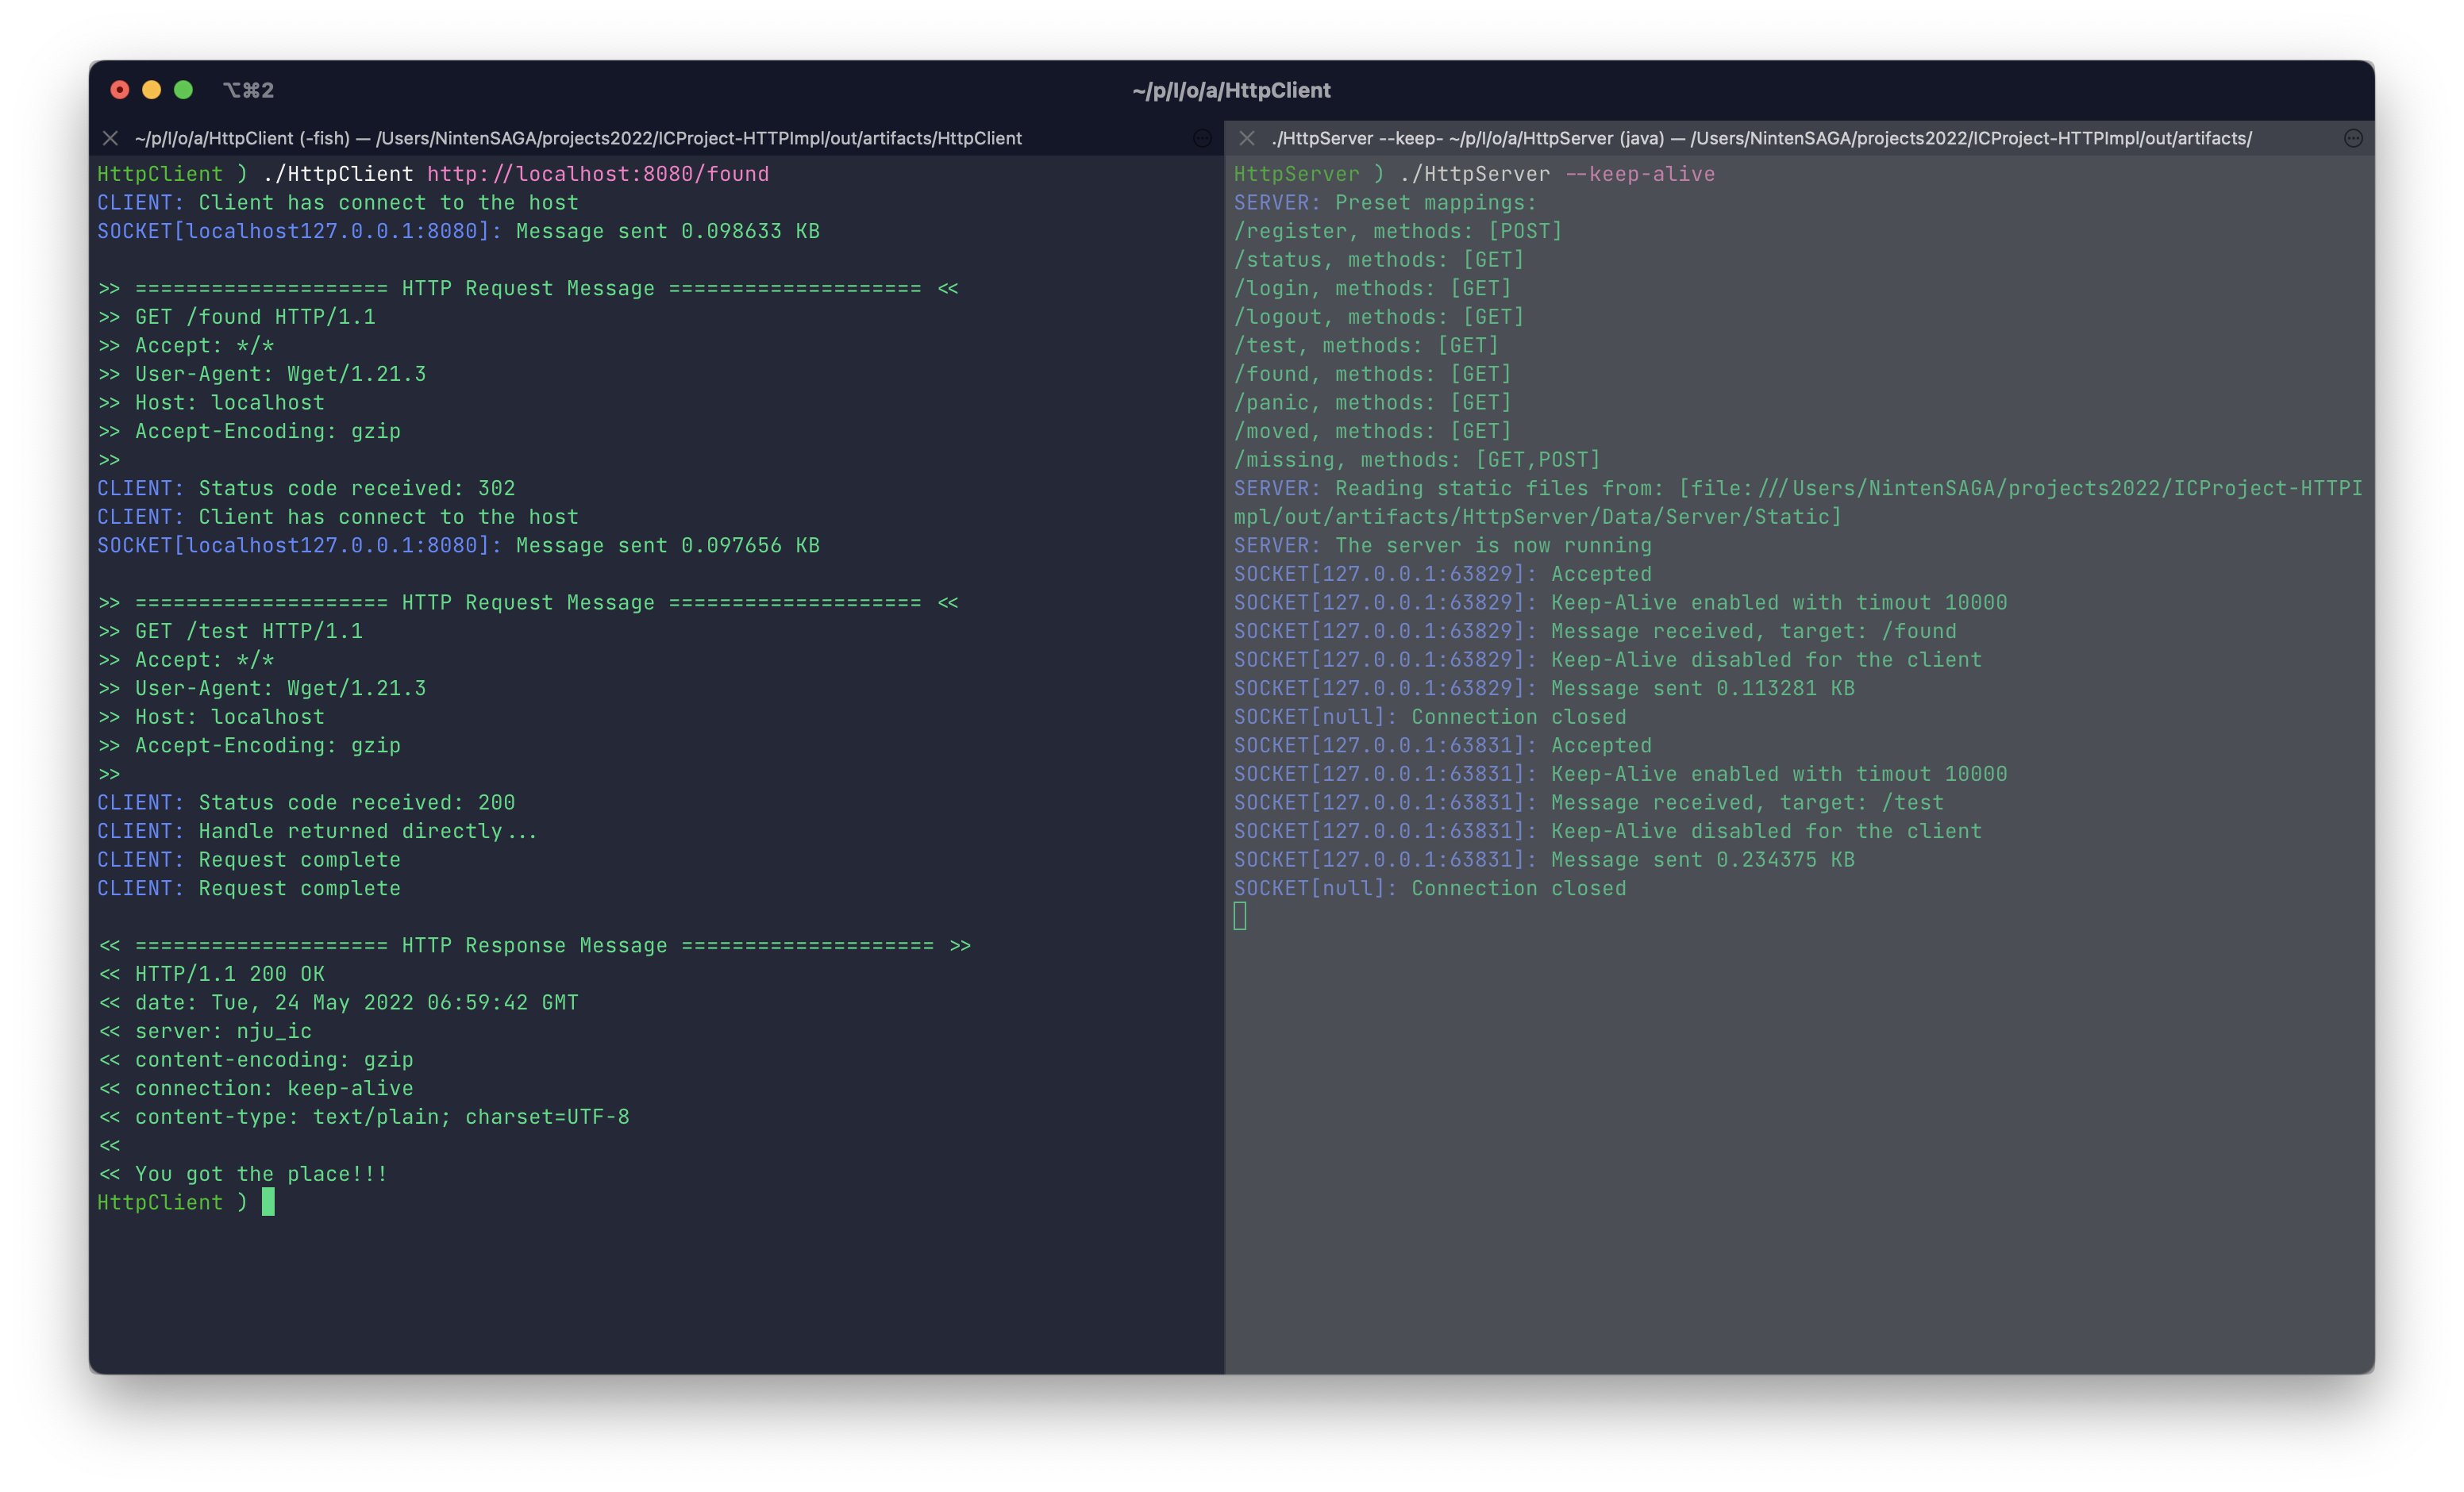
Task: Minimize the window with the yellow button
Action: coord(152,90)
